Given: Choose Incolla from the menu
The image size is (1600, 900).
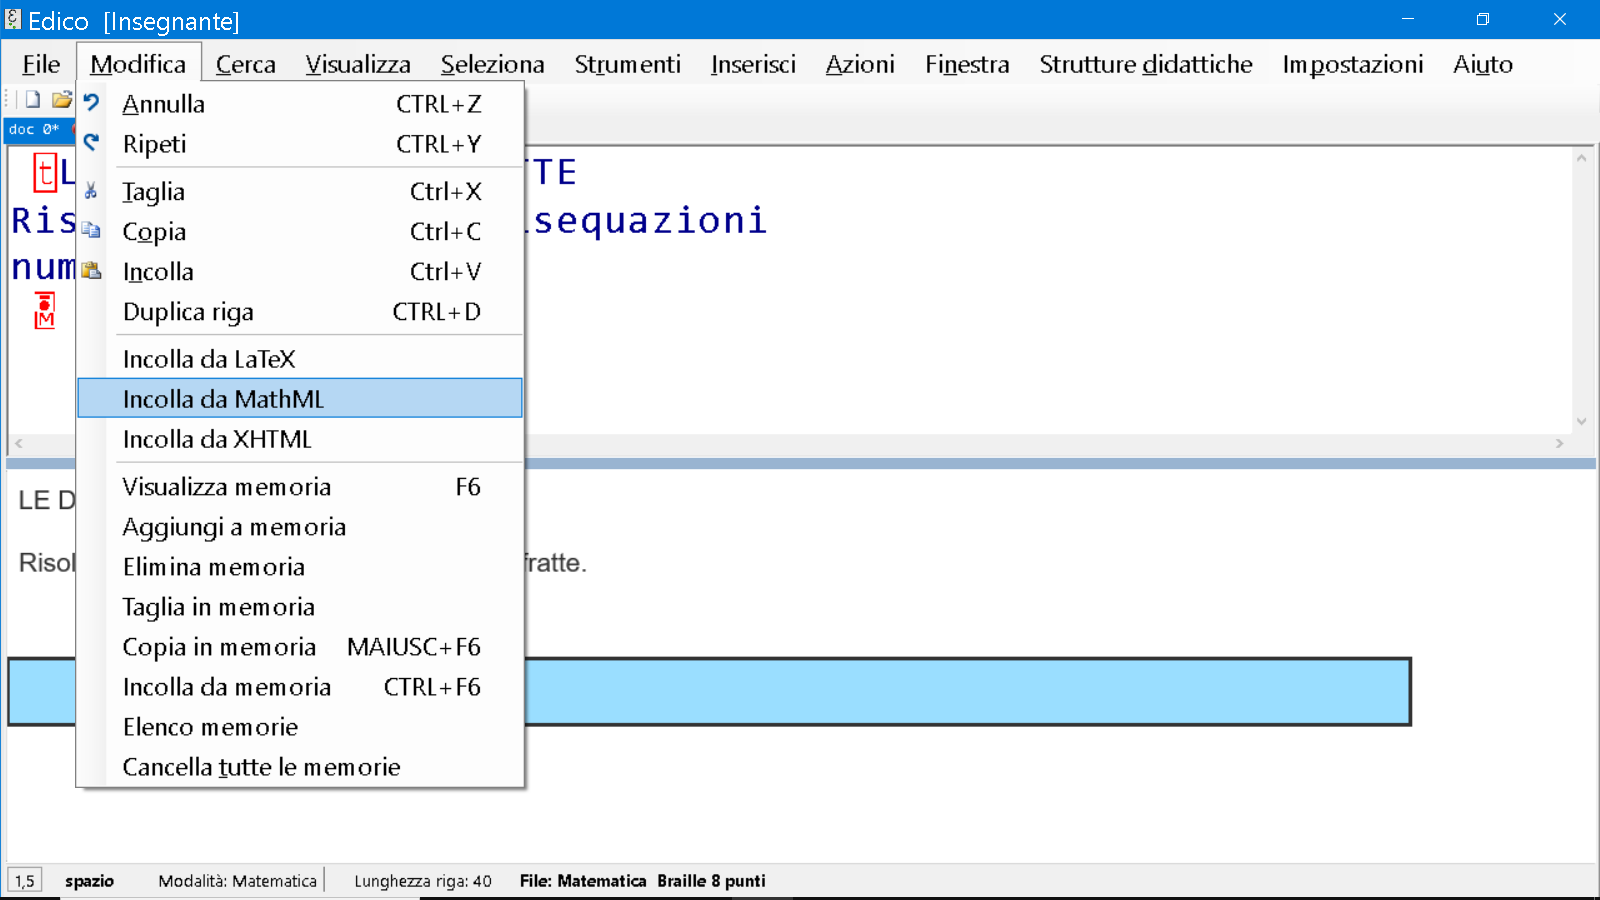Looking at the screenshot, I should point(300,271).
